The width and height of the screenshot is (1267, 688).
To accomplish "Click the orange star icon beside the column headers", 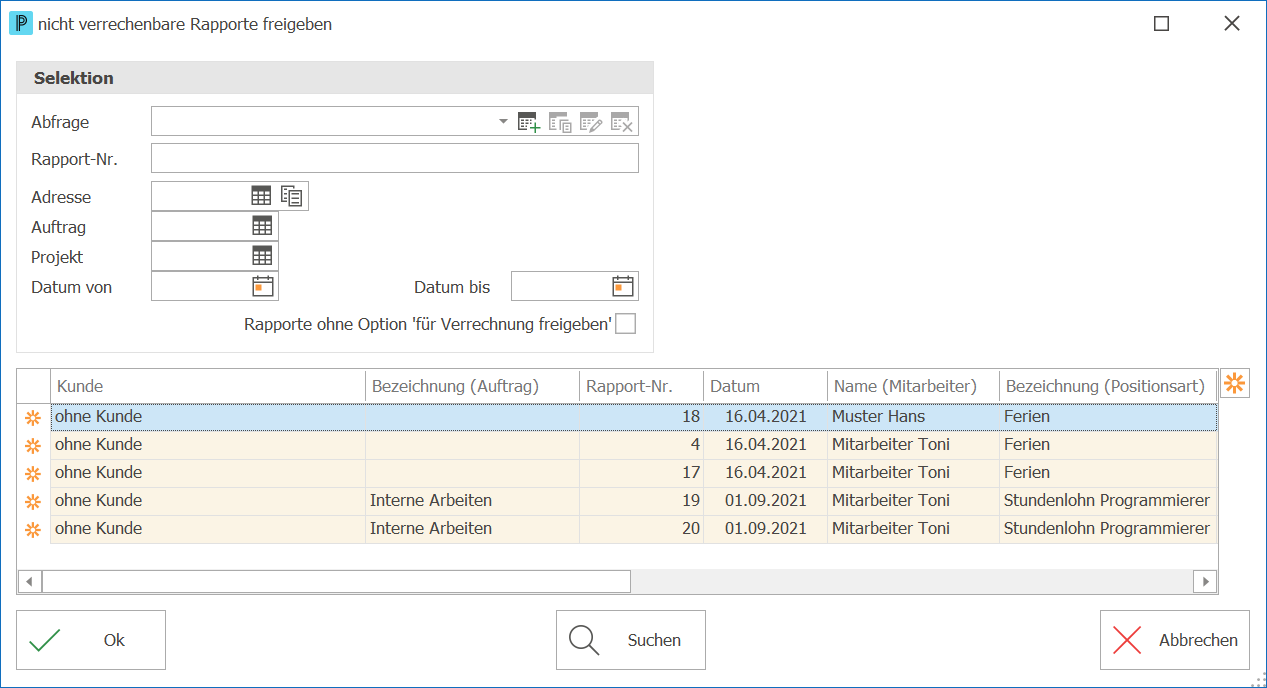I will [1235, 383].
